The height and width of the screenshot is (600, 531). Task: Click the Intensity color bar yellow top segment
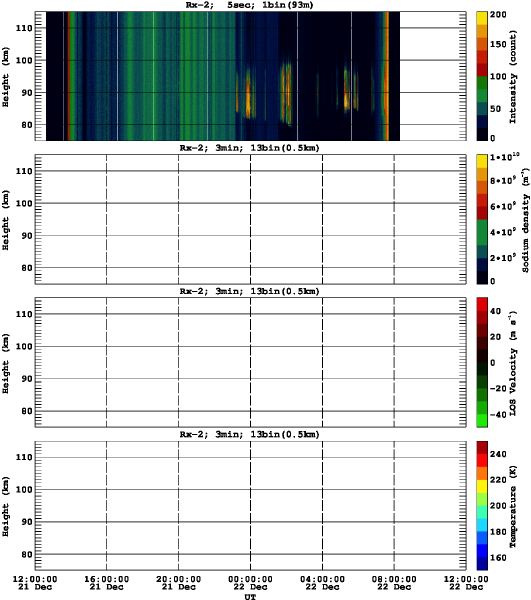[x=482, y=18]
